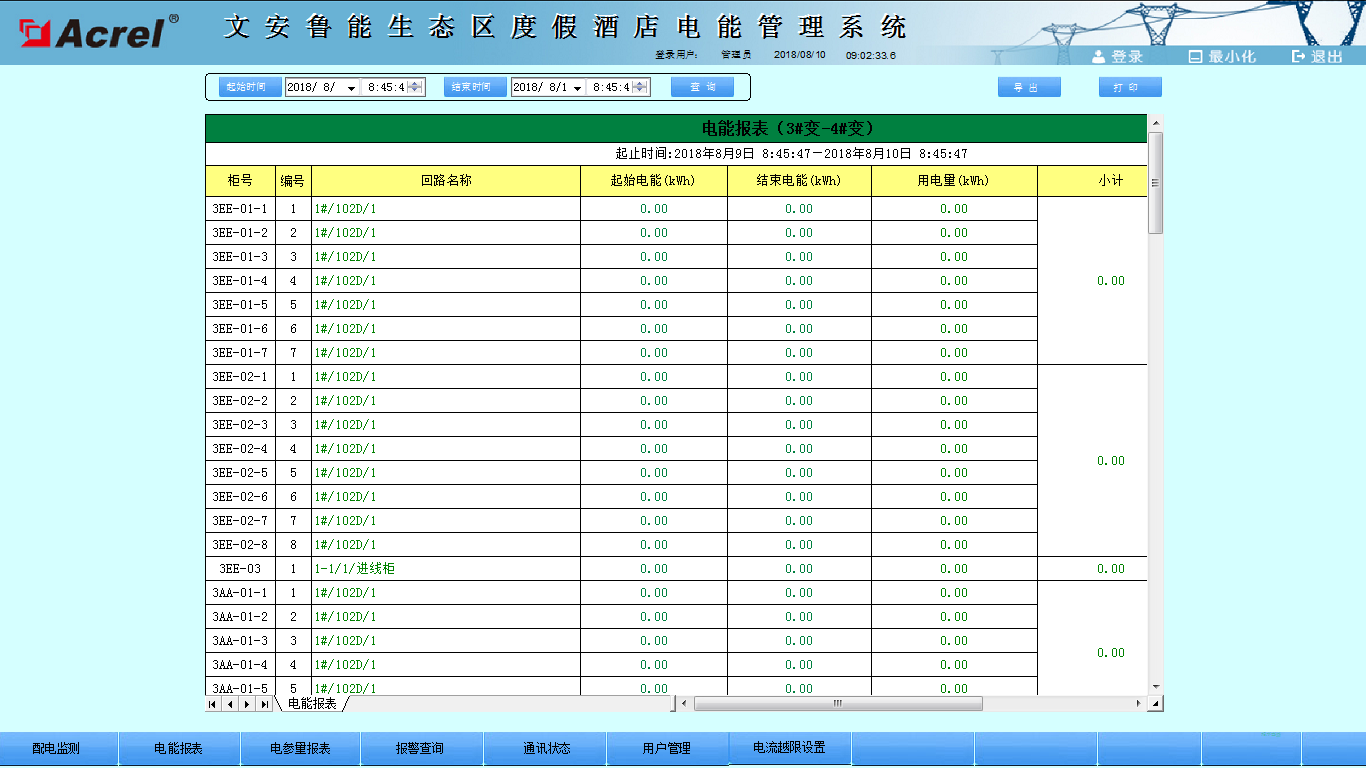Click the 最小化 minimize icon button
1366x768 pixels.
click(1221, 56)
